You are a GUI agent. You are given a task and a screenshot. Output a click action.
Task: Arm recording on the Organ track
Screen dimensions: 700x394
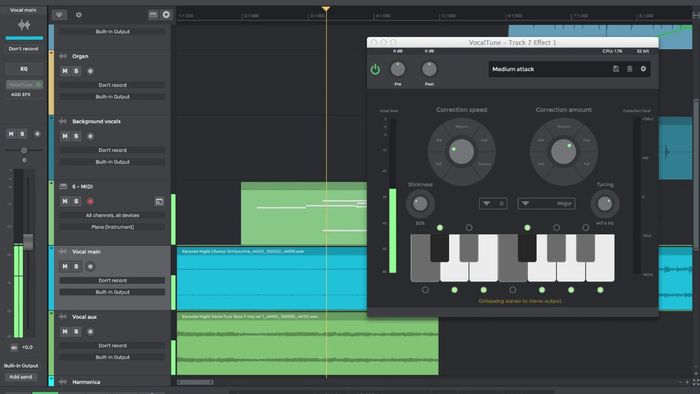point(90,71)
